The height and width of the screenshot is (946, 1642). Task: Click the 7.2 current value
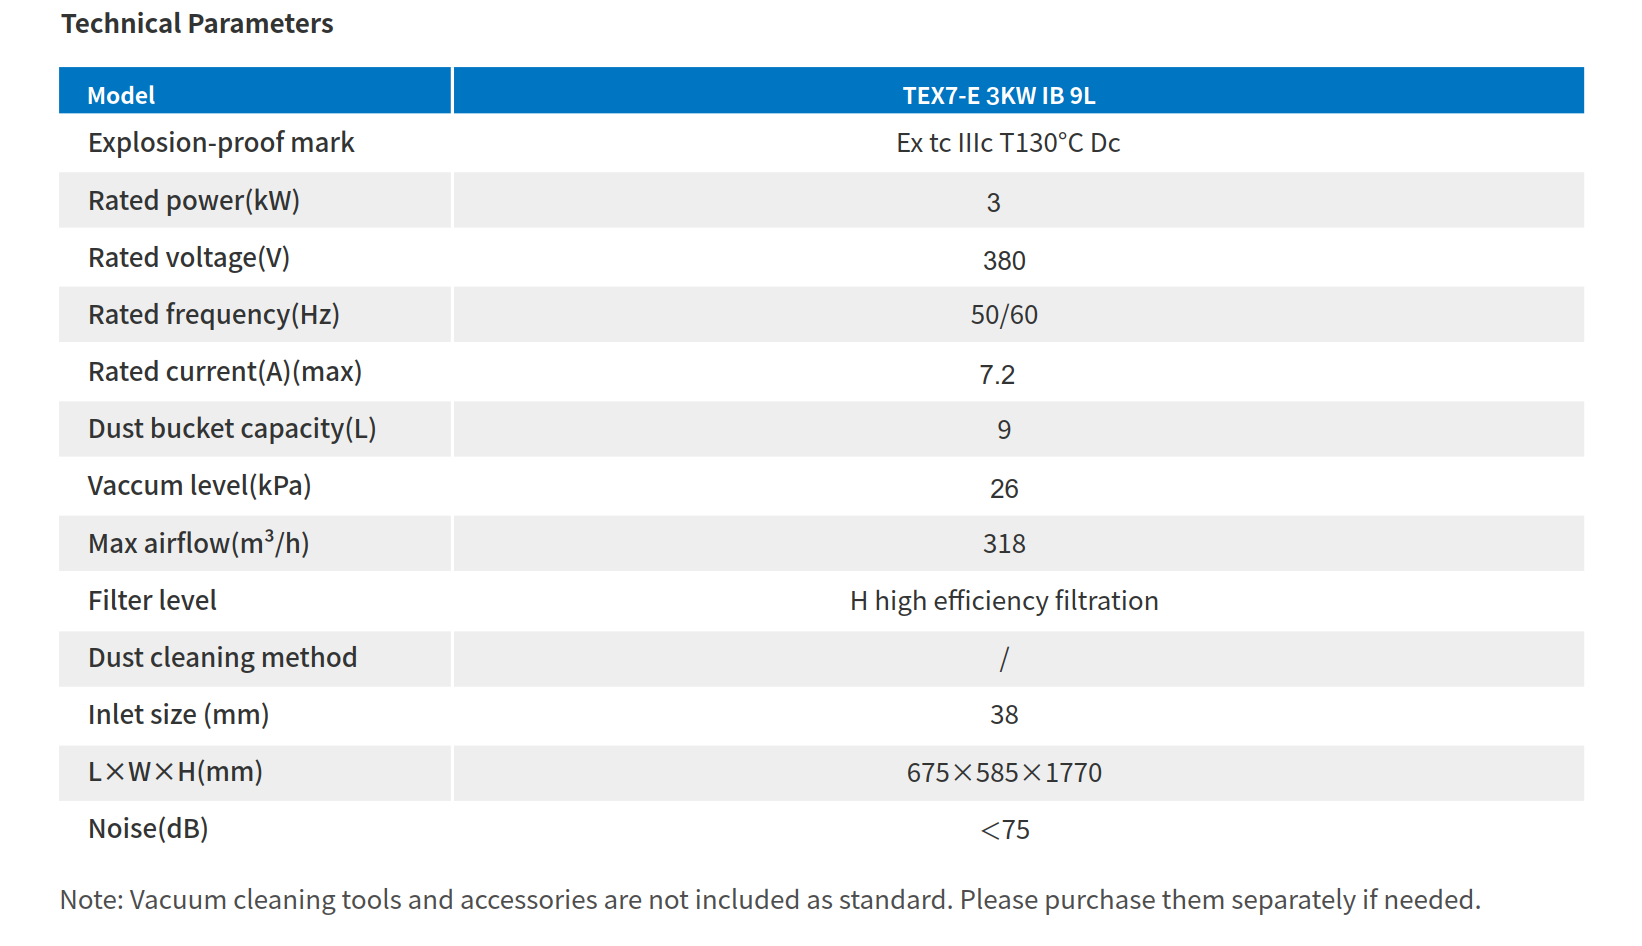[997, 375]
